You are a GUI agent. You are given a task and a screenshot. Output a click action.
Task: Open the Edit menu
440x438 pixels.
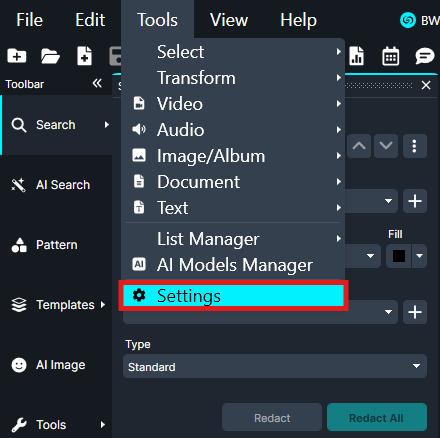(x=90, y=20)
